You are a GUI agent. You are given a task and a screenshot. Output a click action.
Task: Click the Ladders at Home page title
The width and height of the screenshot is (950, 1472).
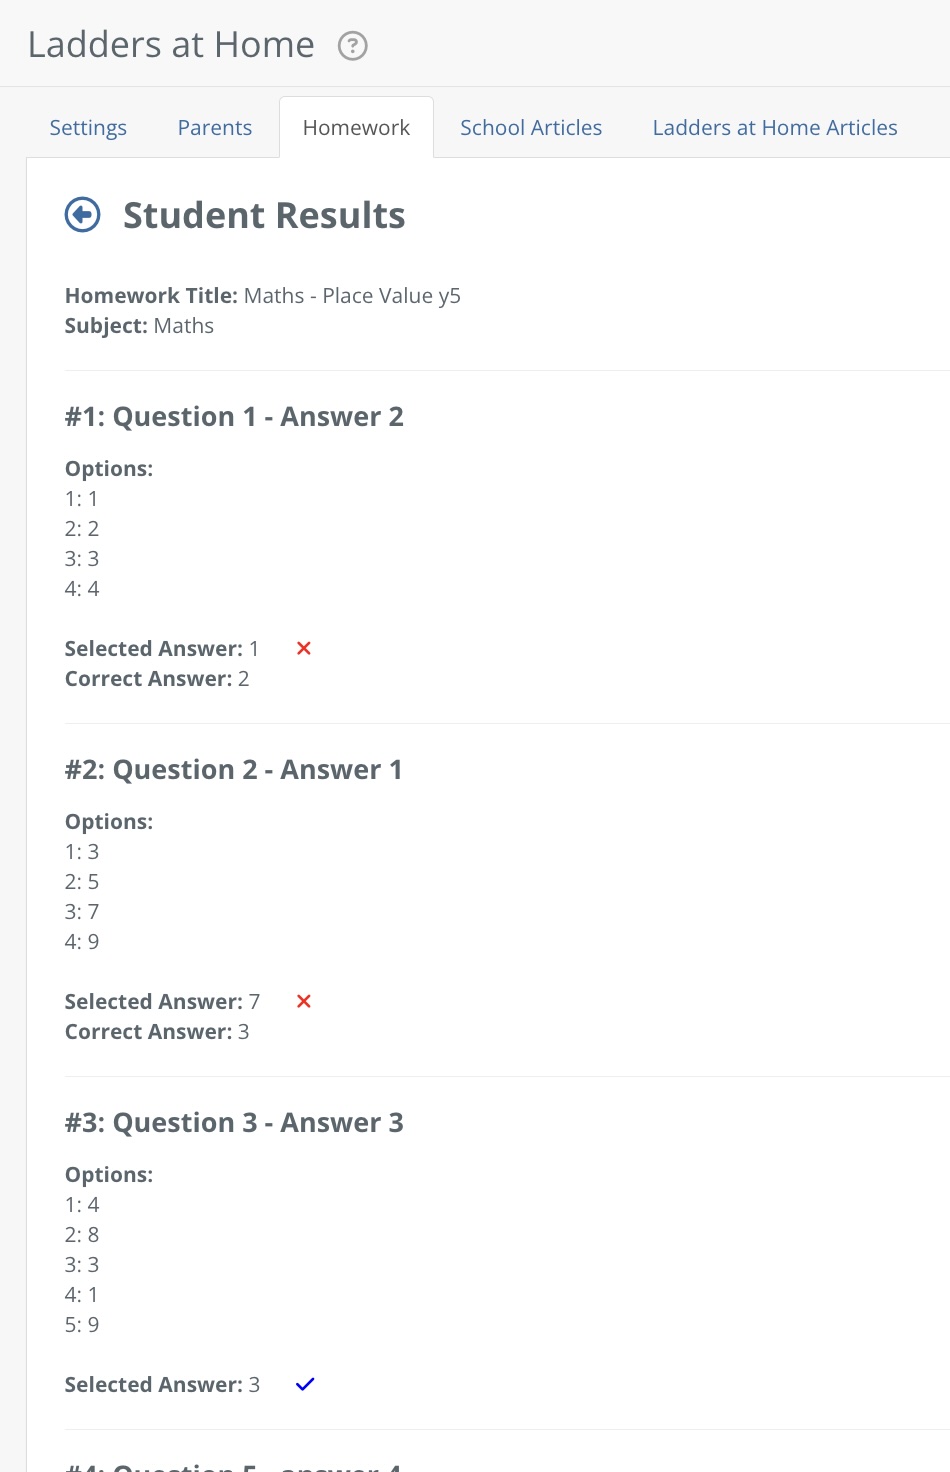tap(171, 45)
